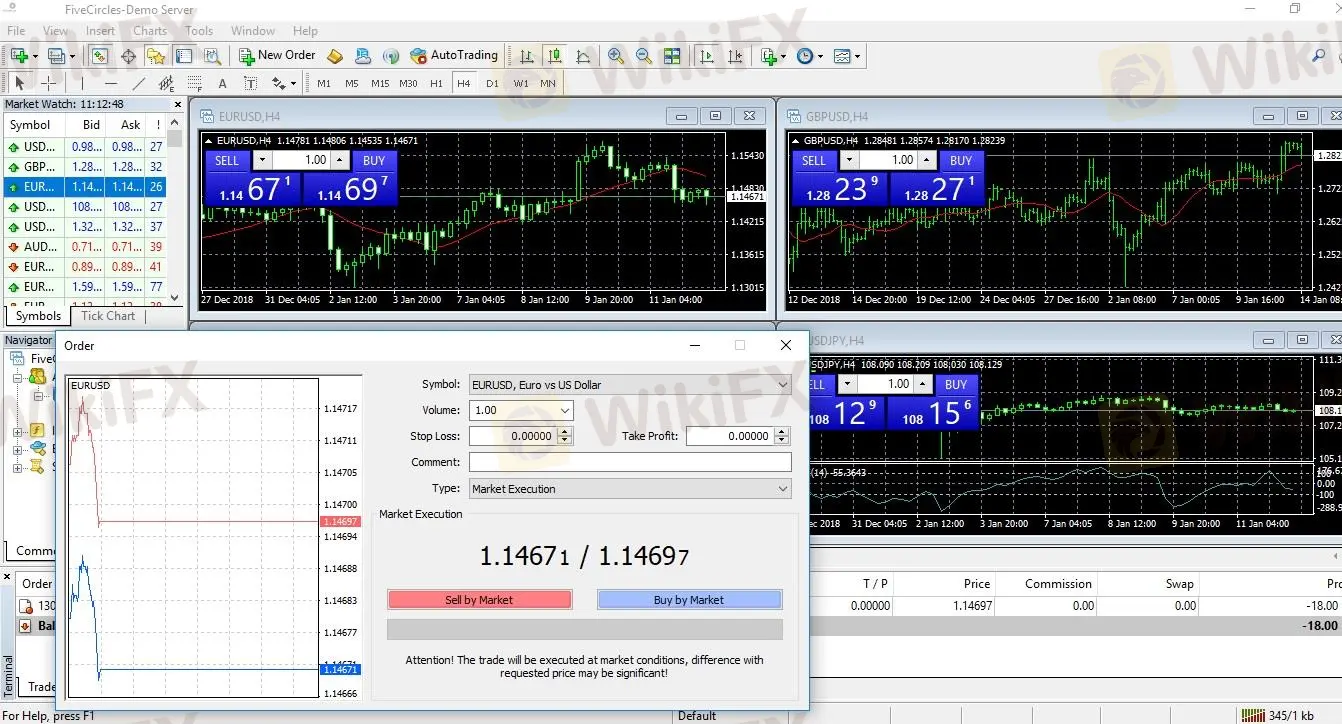Image resolution: width=1342 pixels, height=724 pixels.
Task: Expand the Scripts node in Navigator tree
Action: point(17,467)
